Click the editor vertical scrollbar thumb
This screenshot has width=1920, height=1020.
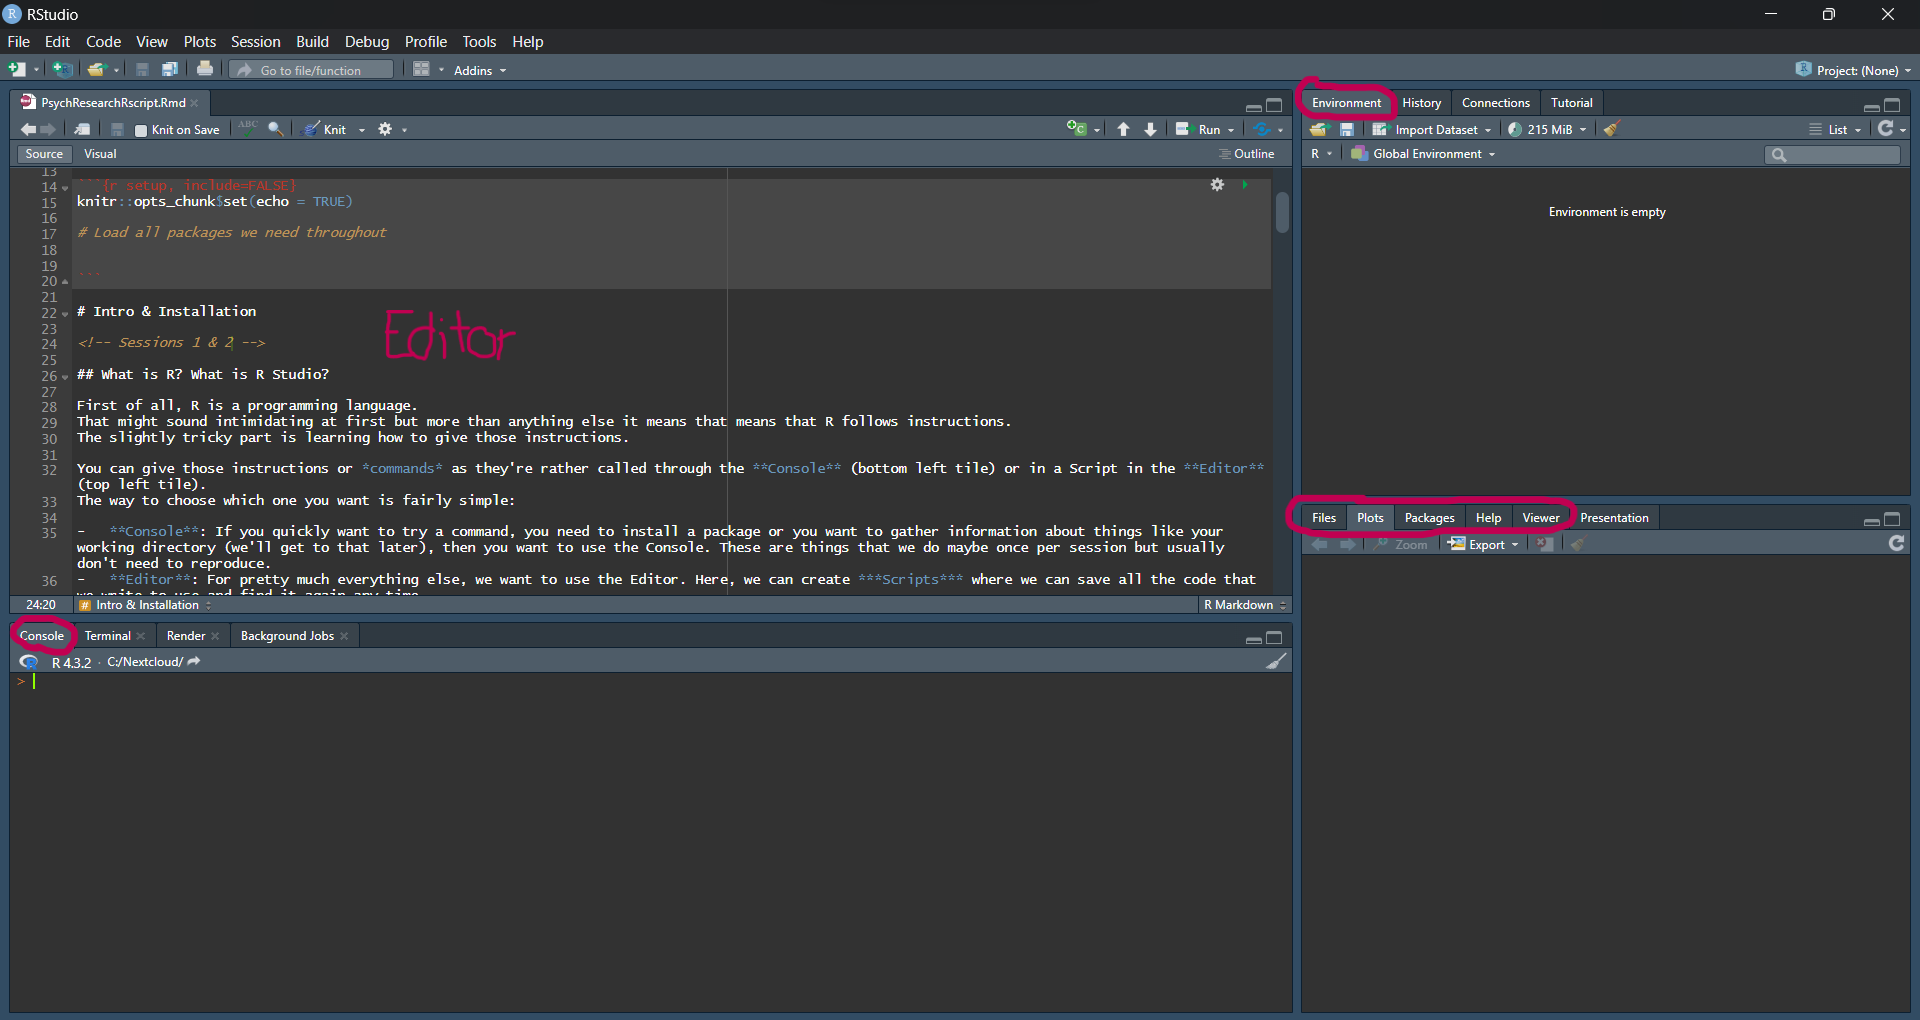[x=1282, y=212]
